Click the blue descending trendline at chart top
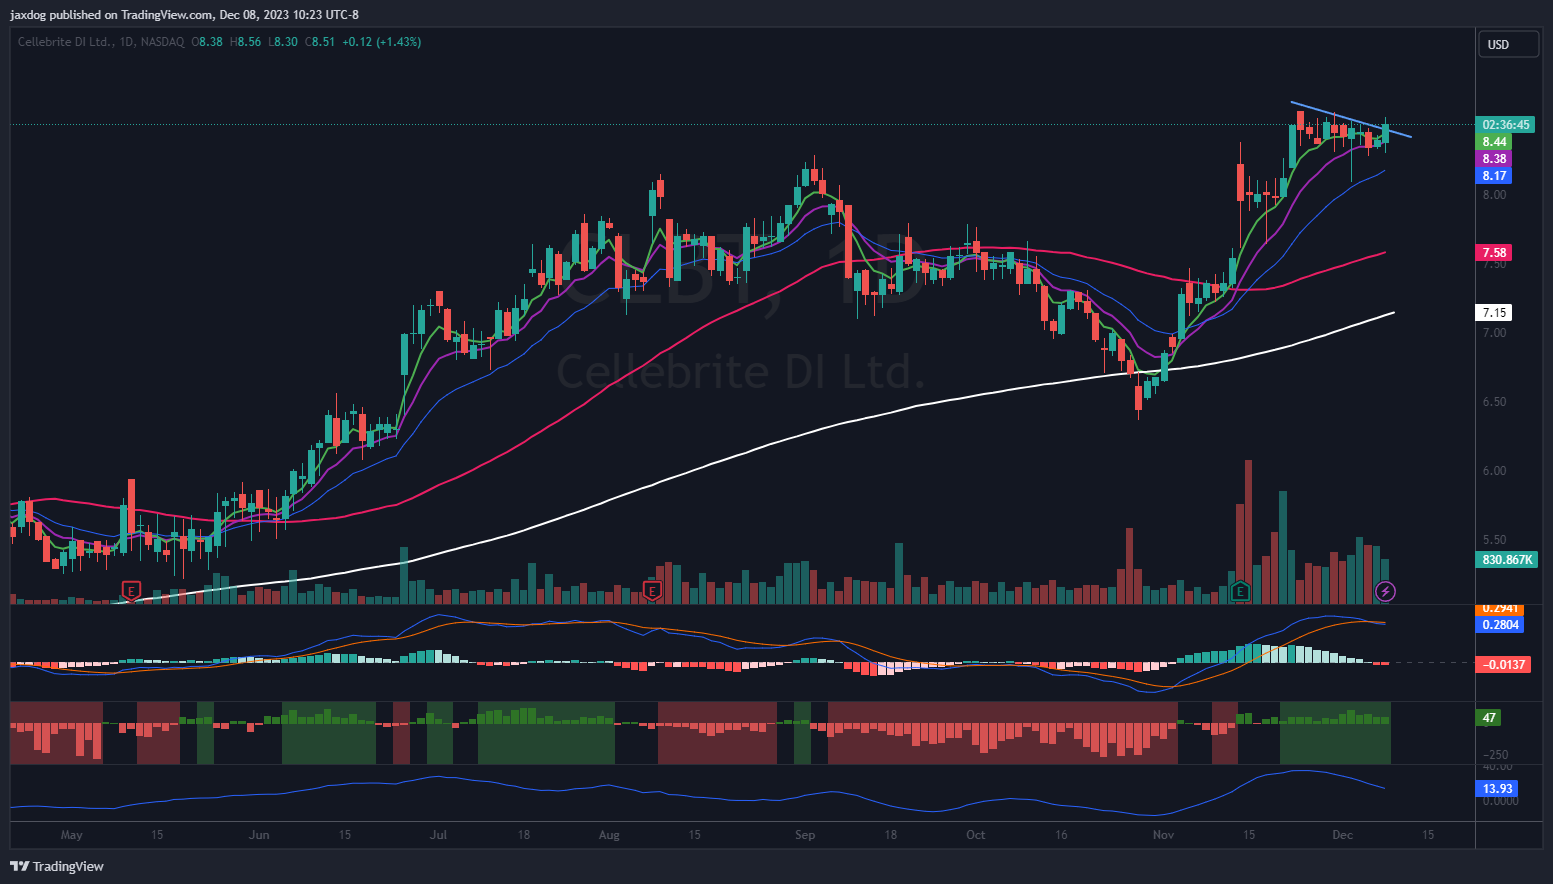This screenshot has width=1553, height=884. pyautogui.click(x=1351, y=120)
